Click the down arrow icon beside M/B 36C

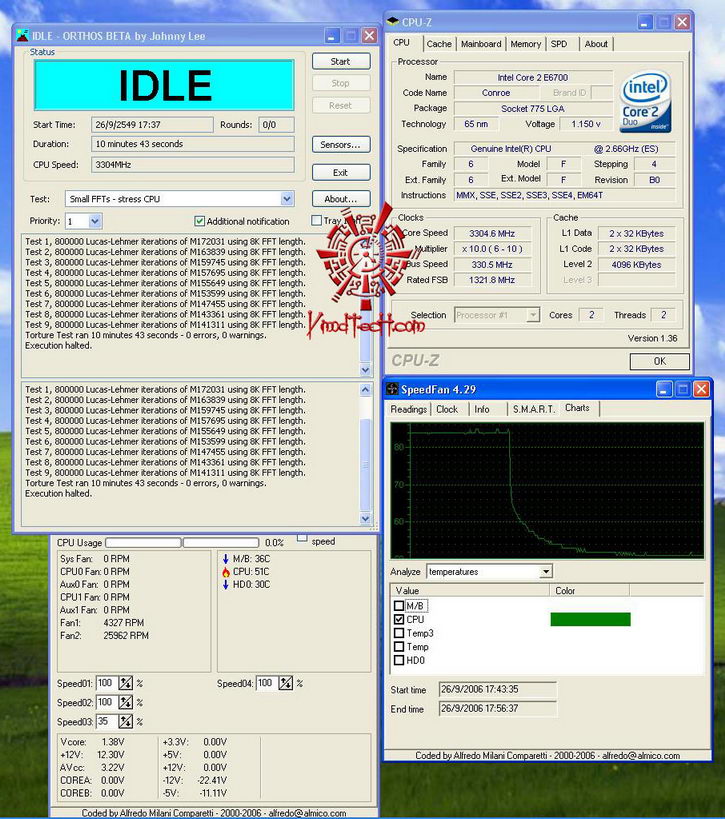(226, 559)
